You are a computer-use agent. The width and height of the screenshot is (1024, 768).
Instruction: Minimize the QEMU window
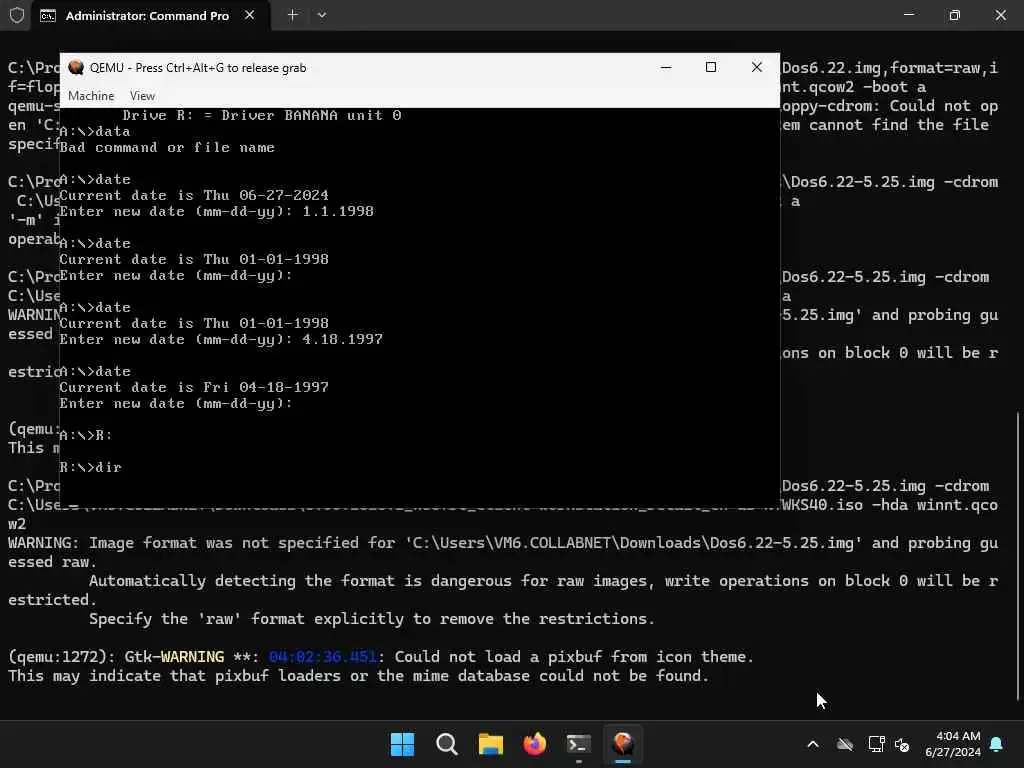coord(666,67)
